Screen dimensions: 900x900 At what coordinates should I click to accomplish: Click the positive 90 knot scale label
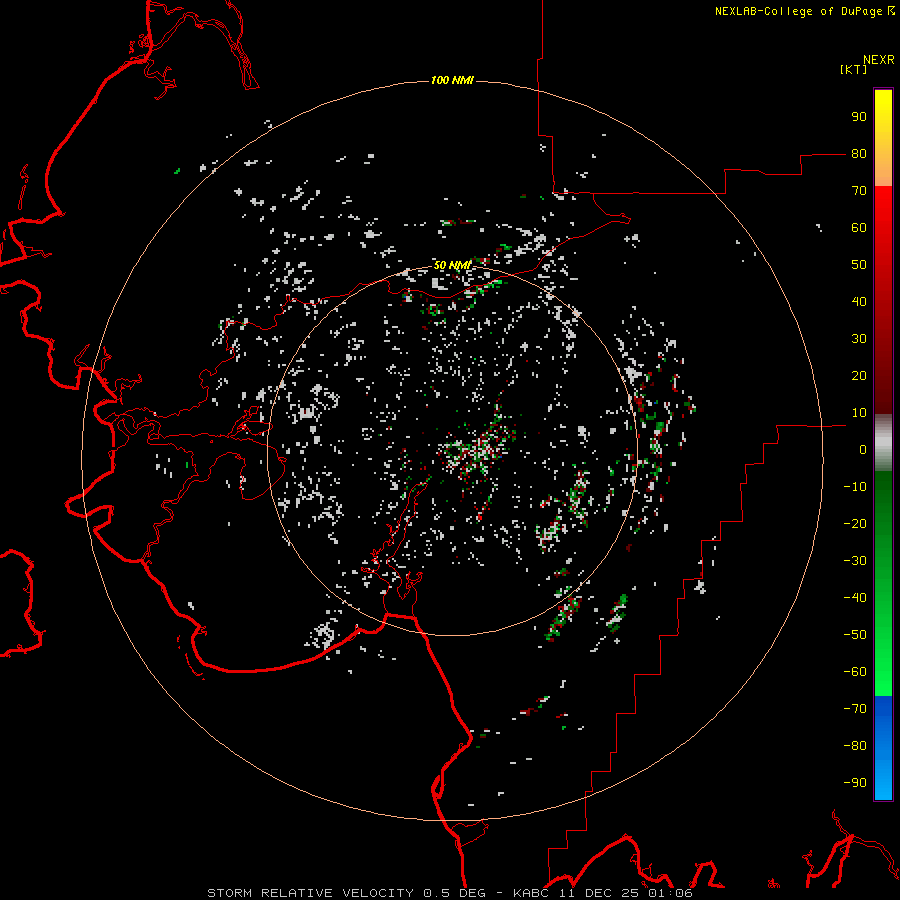859,117
